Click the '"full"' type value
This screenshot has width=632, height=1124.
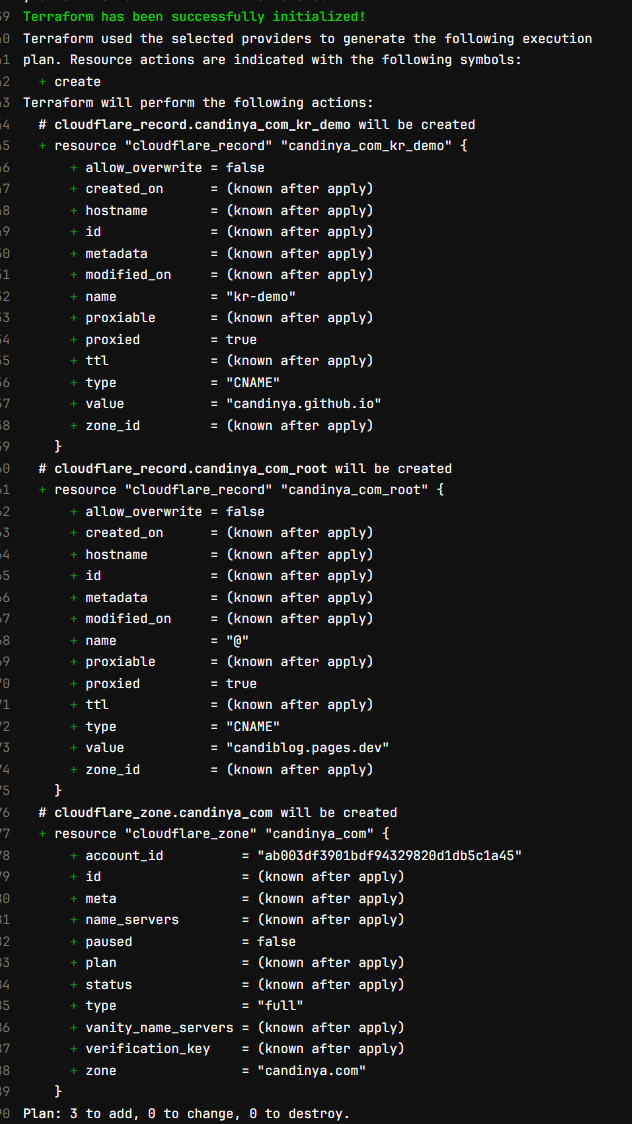coord(280,1006)
